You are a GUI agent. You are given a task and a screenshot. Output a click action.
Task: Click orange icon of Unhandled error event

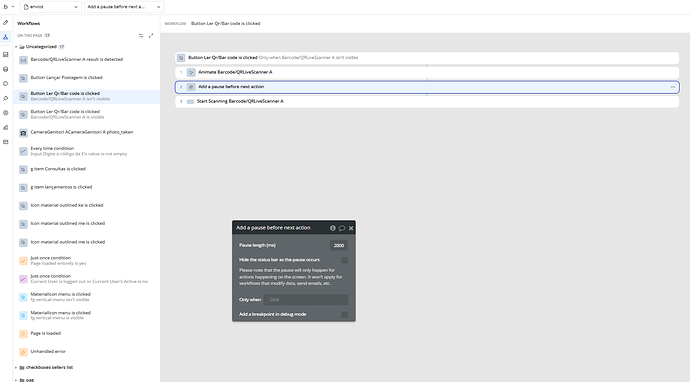23,352
